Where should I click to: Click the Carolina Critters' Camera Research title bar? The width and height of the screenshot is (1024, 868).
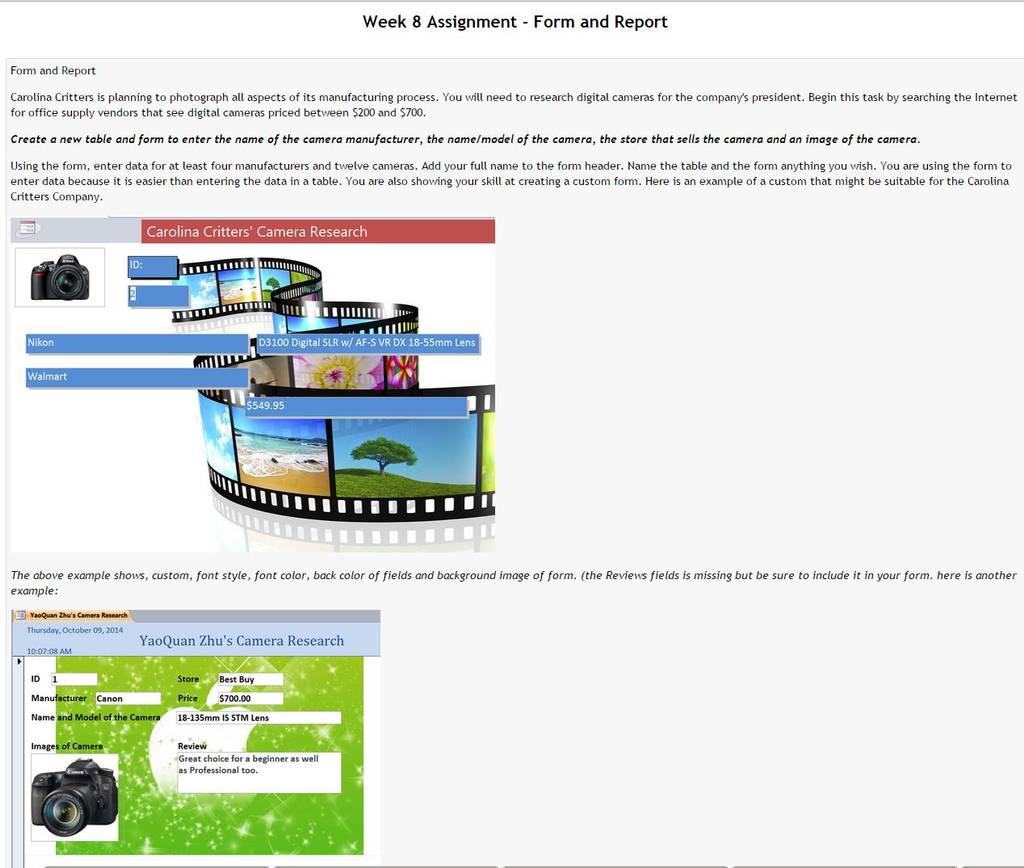click(318, 231)
